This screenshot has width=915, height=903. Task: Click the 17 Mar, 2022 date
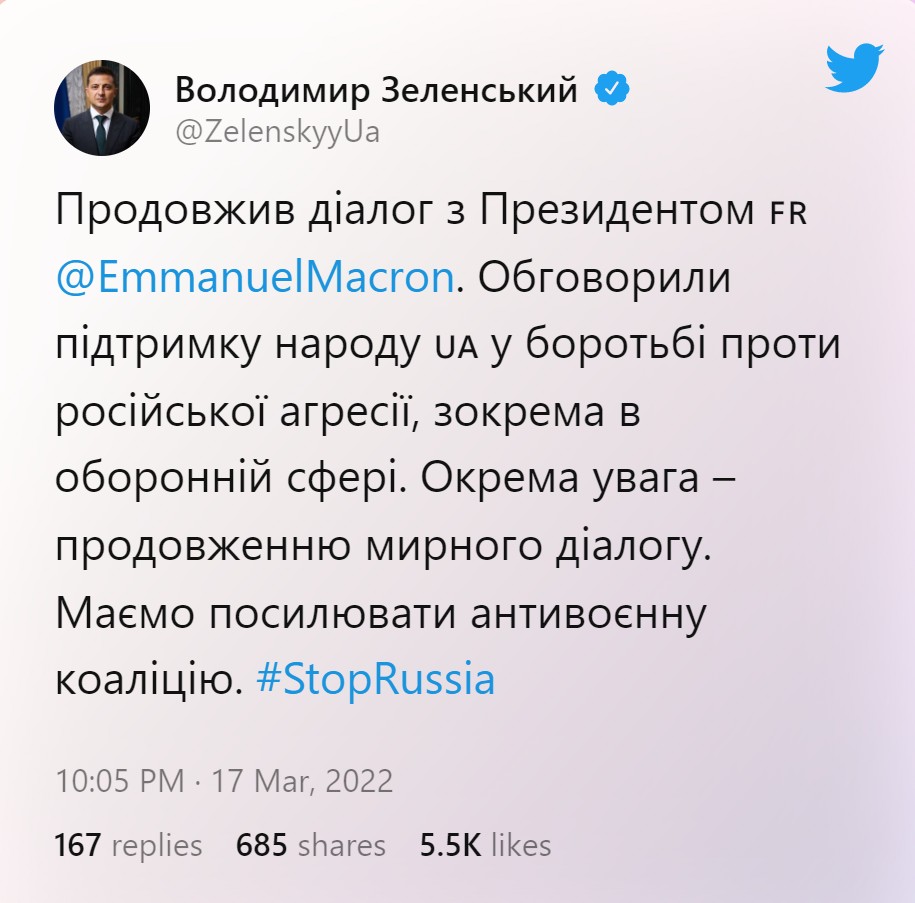click(x=301, y=781)
